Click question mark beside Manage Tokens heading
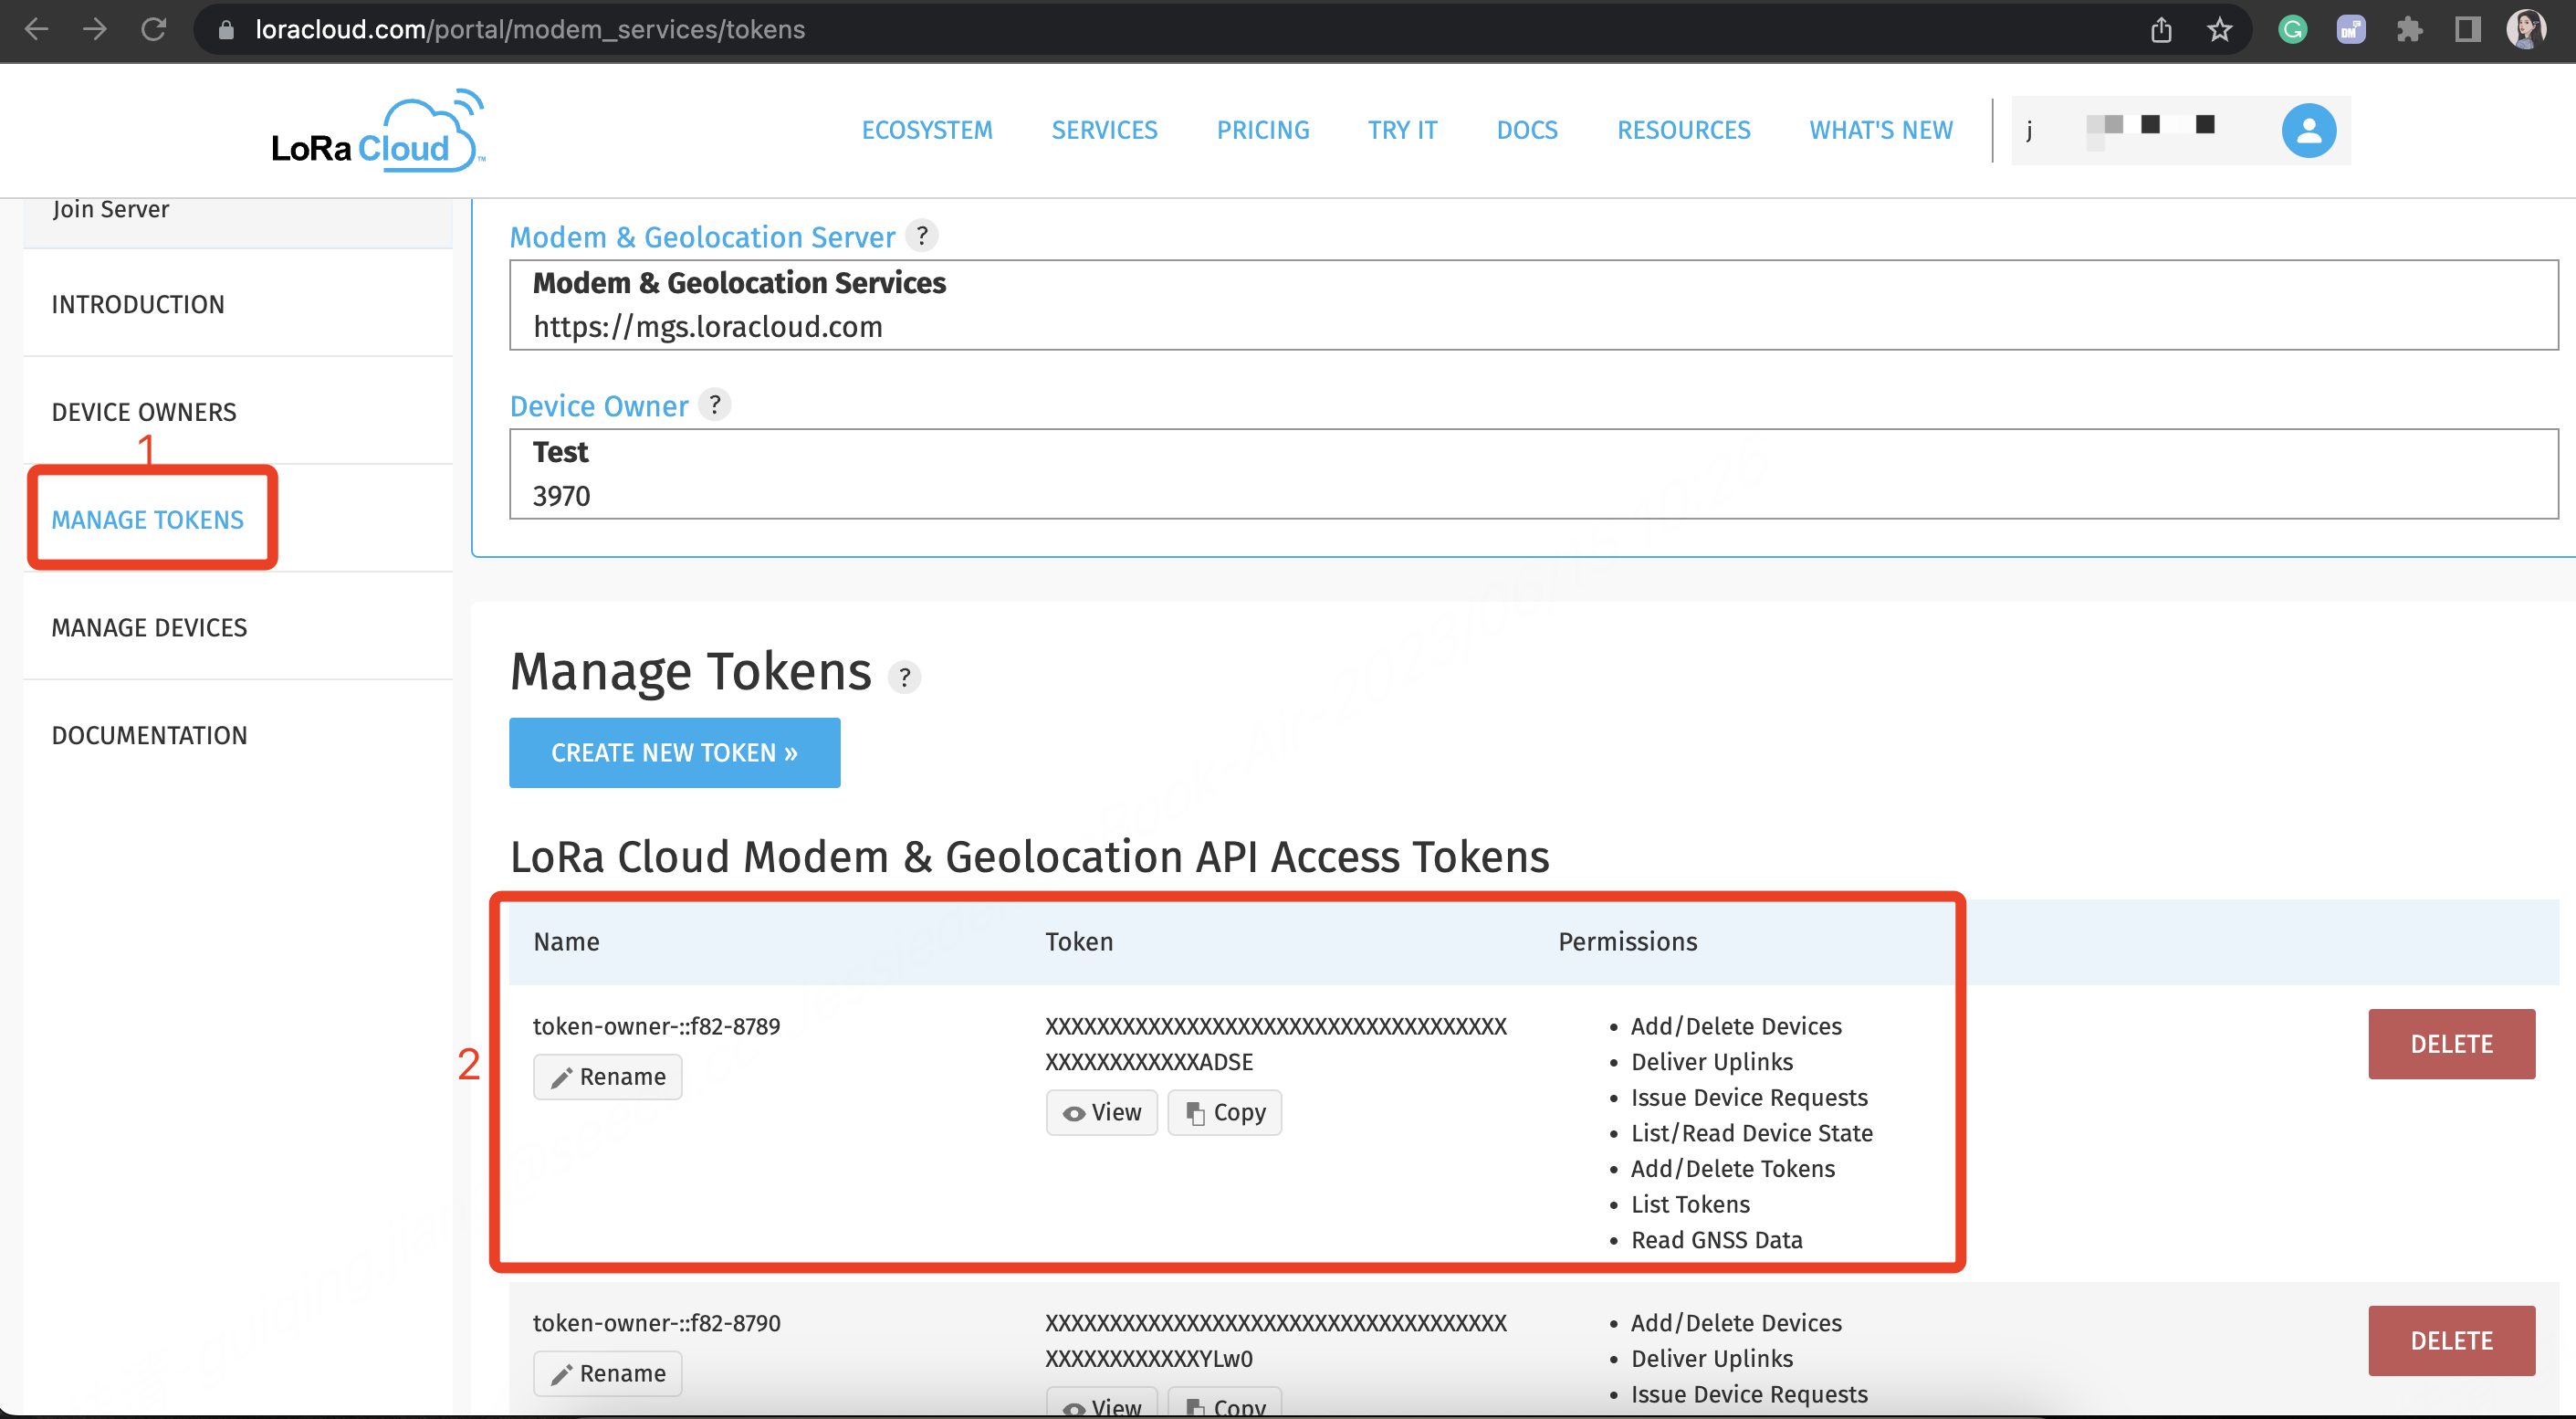Viewport: 2576px width, 1419px height. point(904,677)
